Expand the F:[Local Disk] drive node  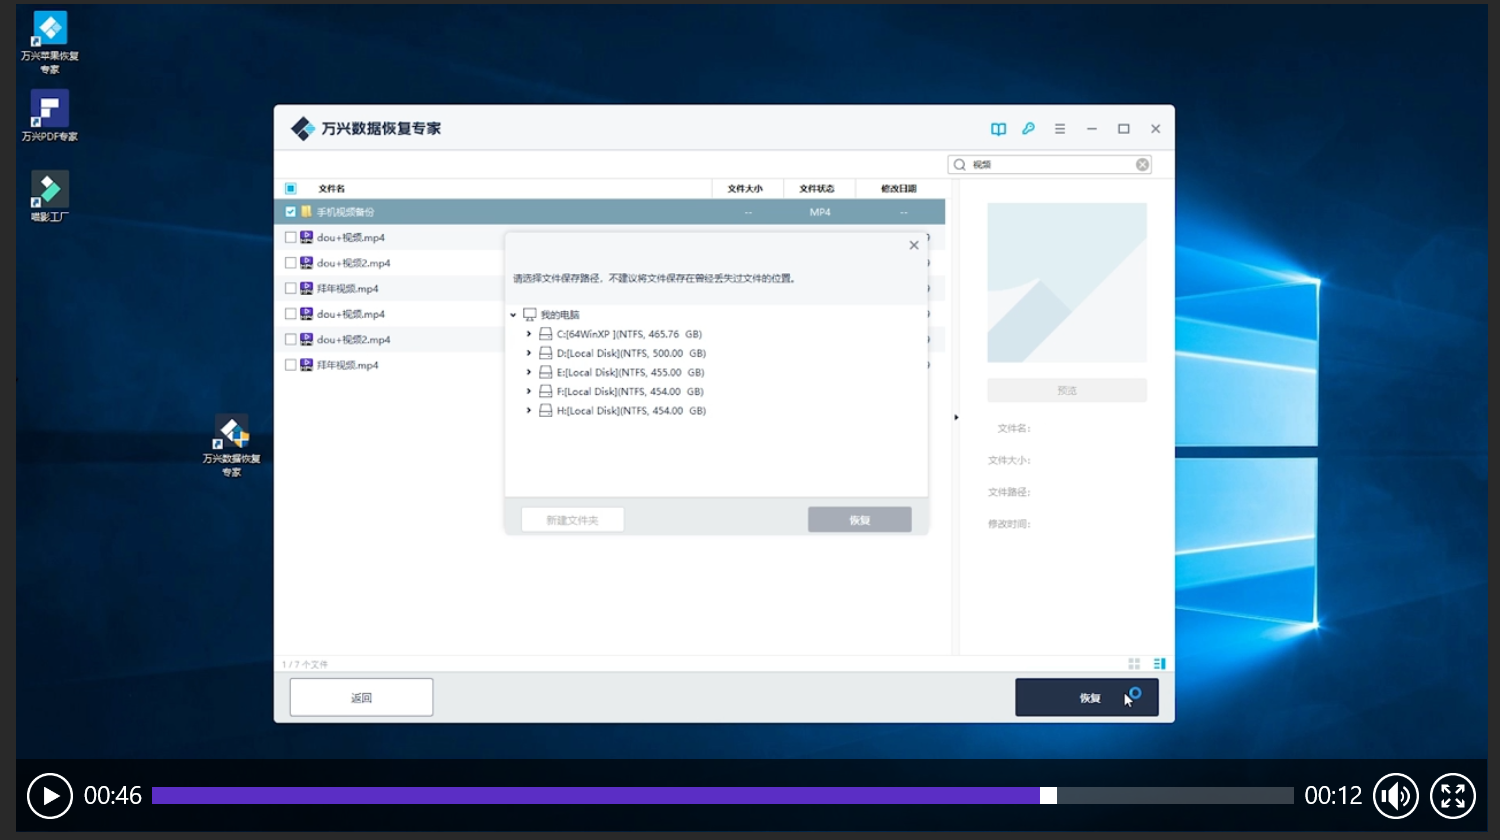click(529, 391)
